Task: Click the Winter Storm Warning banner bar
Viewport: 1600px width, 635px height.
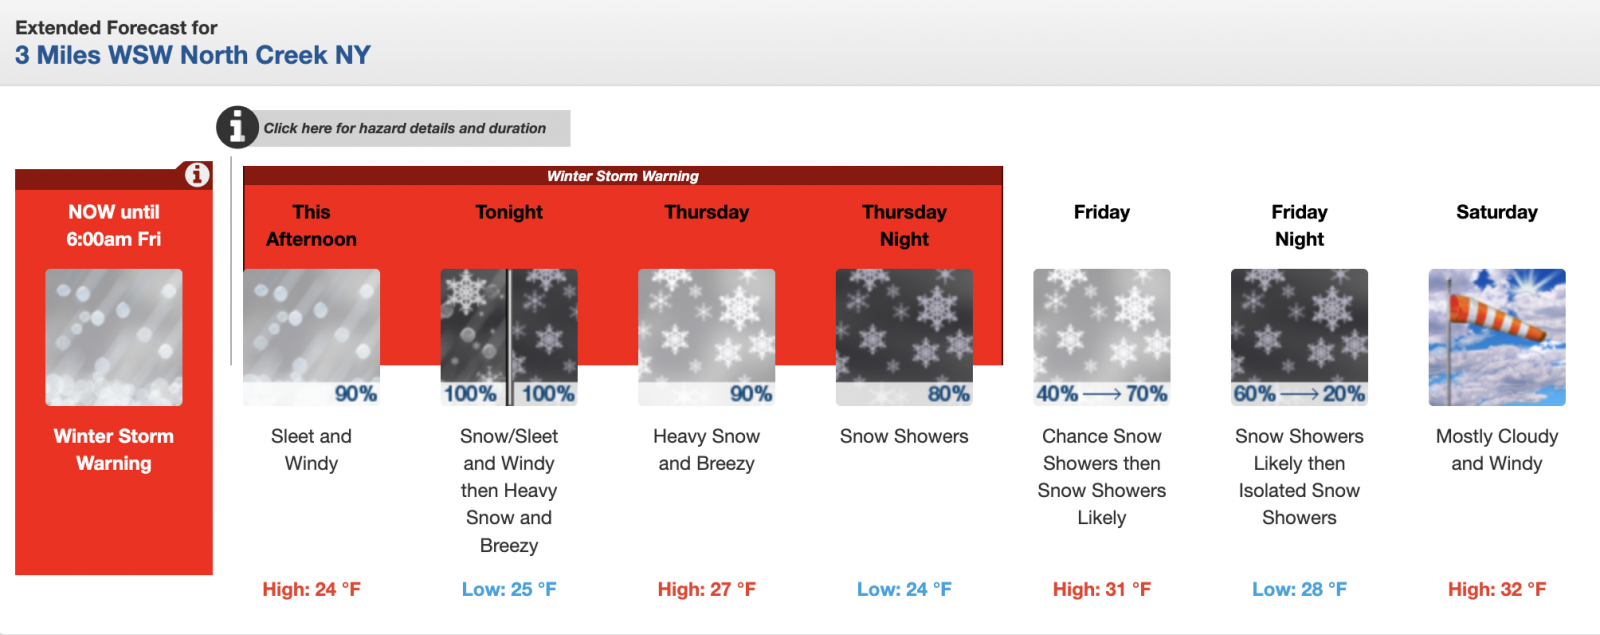Action: (x=622, y=176)
